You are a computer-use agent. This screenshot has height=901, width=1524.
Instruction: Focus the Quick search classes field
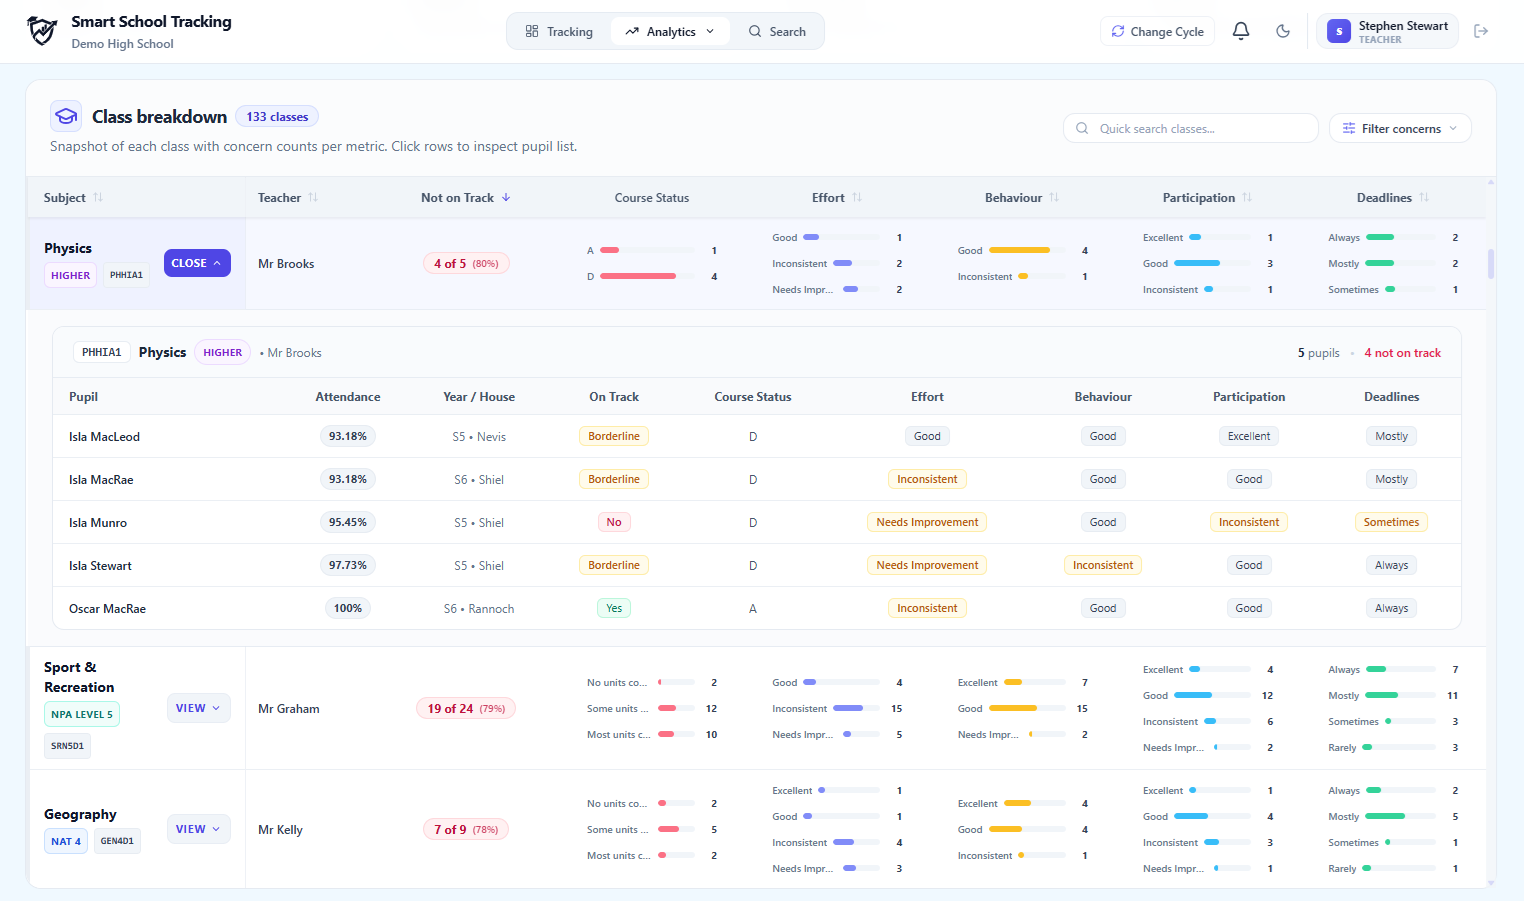[x=1190, y=128]
